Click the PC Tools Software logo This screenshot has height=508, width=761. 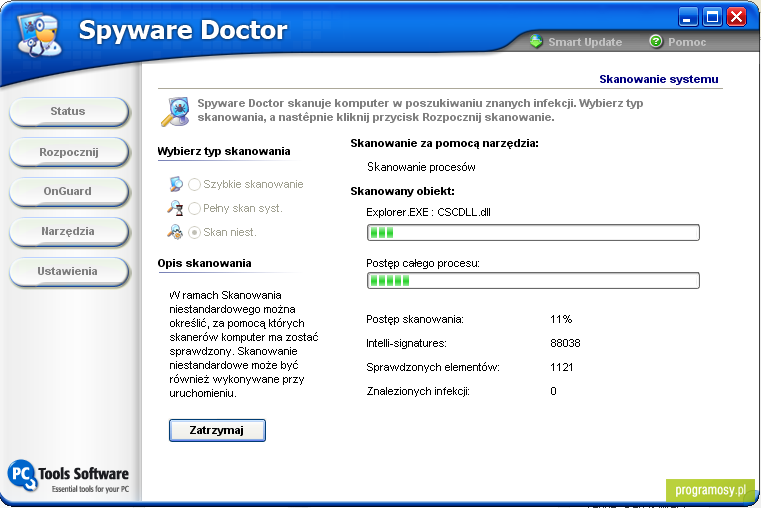tap(68, 476)
